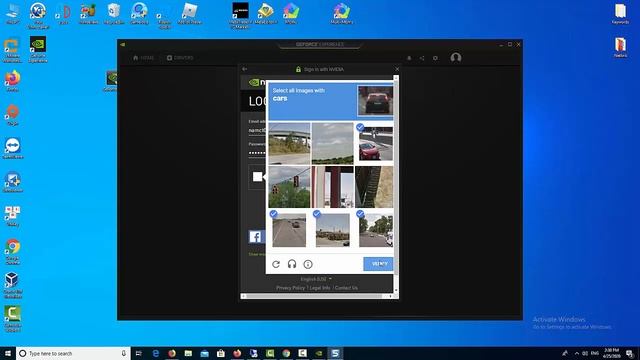Open NVIDIA GeForce Experience taskbar icon
The image size is (640, 360).
(x=319, y=353)
